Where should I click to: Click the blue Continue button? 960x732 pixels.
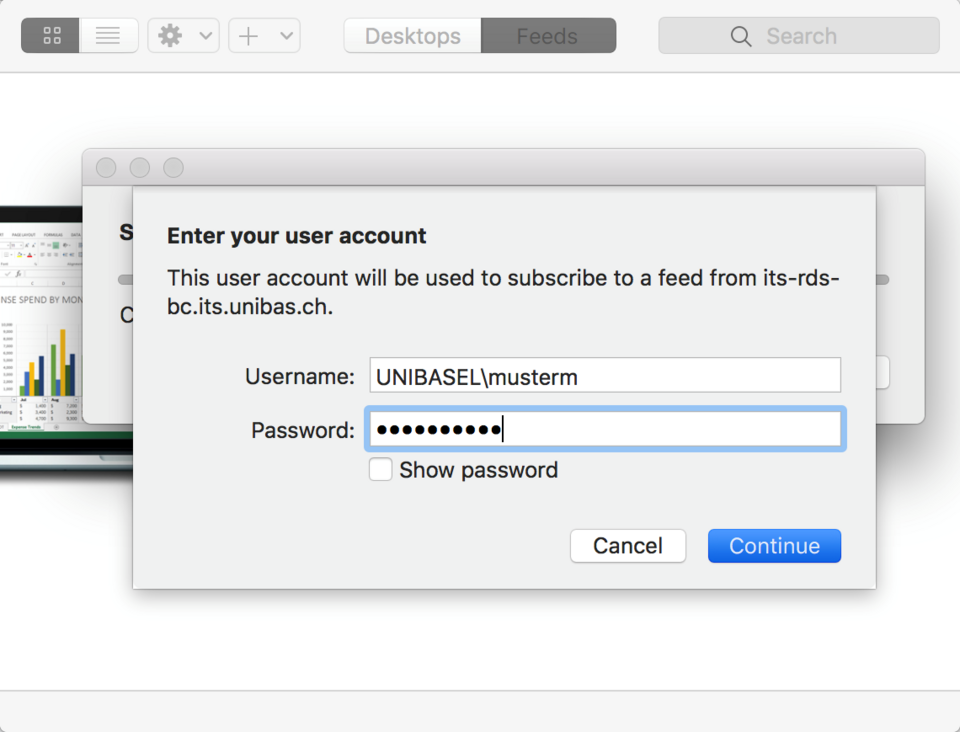coord(774,546)
